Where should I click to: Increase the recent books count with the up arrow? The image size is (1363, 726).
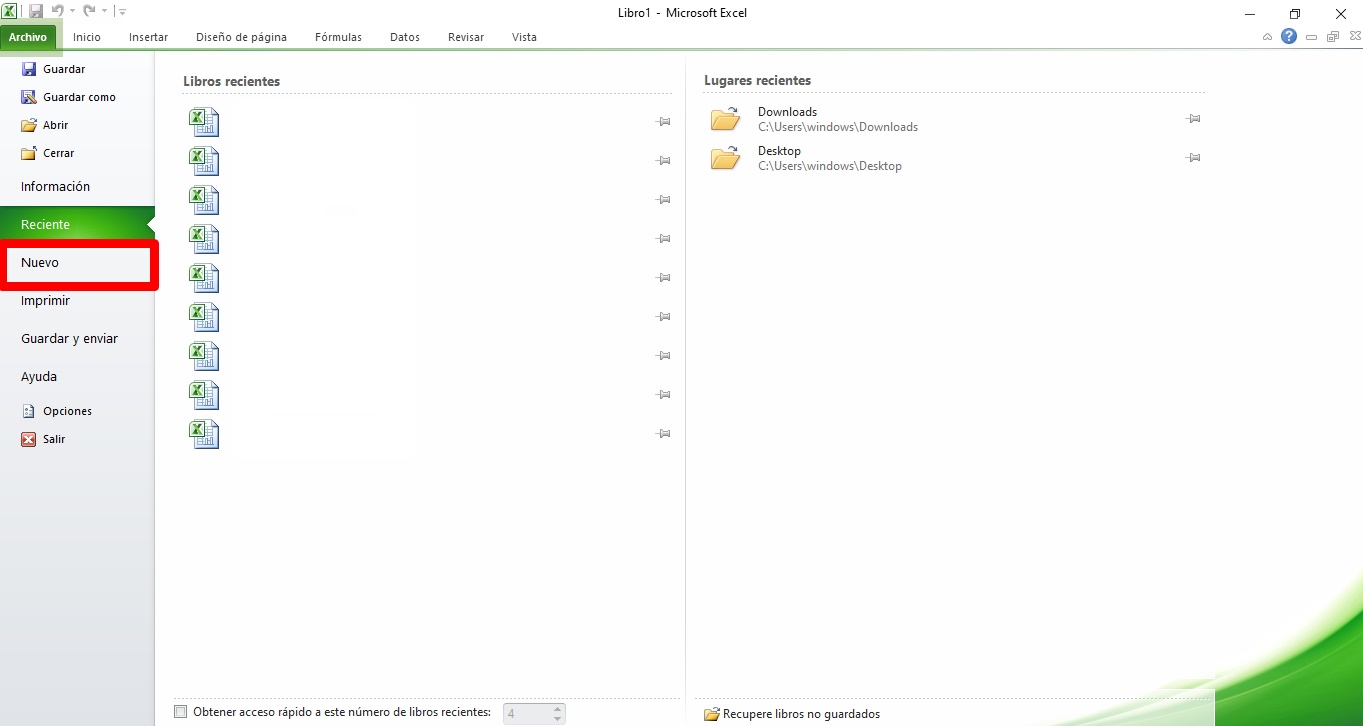point(559,708)
